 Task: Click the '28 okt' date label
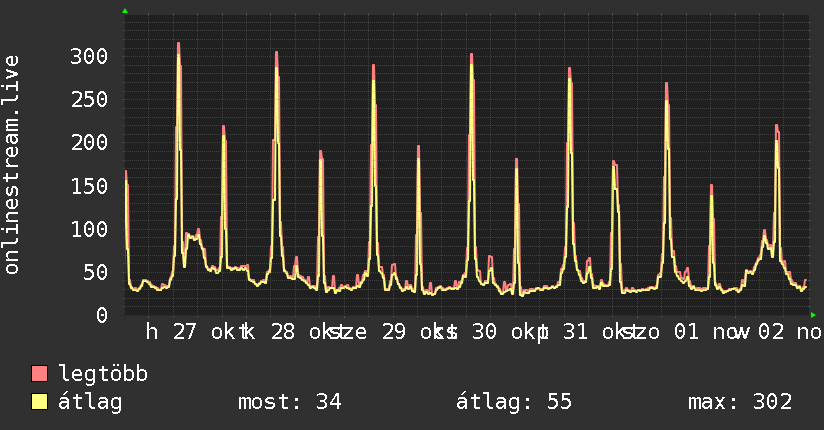308,332
